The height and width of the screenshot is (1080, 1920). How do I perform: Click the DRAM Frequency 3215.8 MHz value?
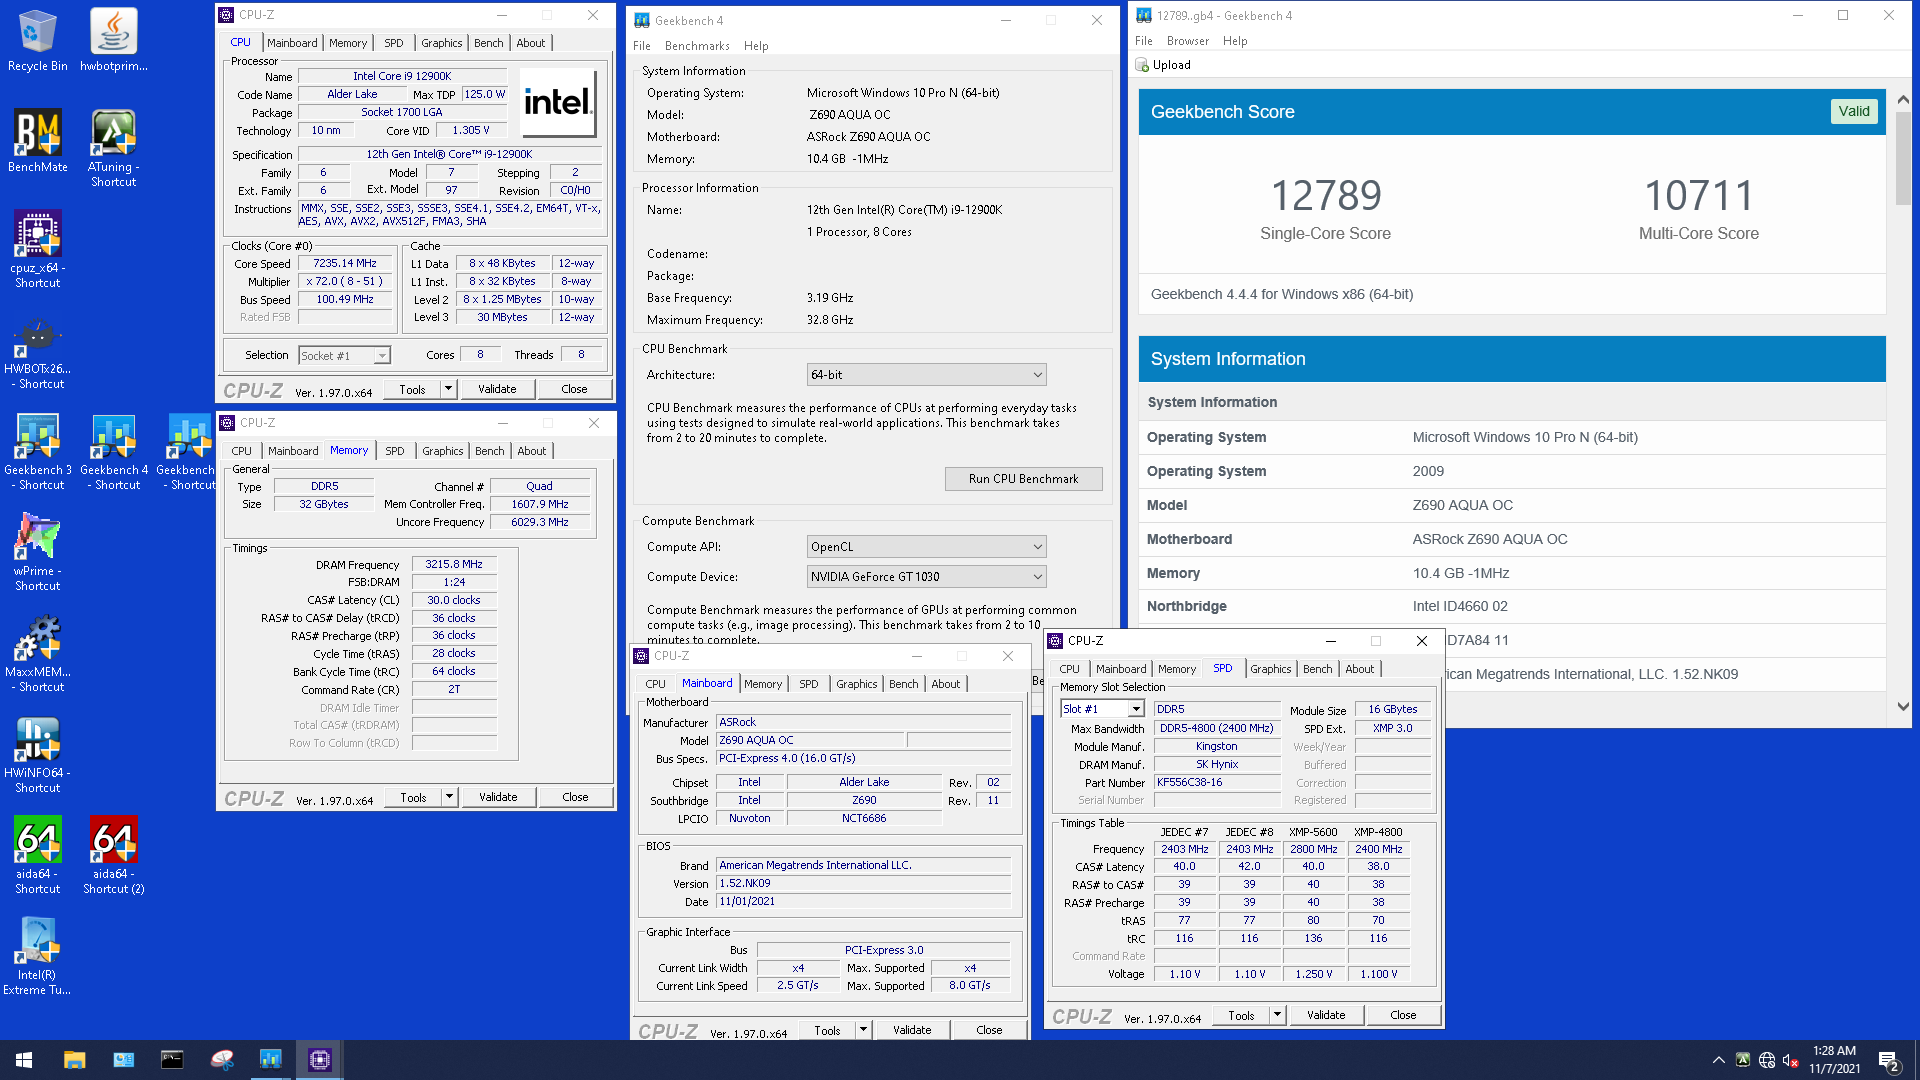coord(454,564)
